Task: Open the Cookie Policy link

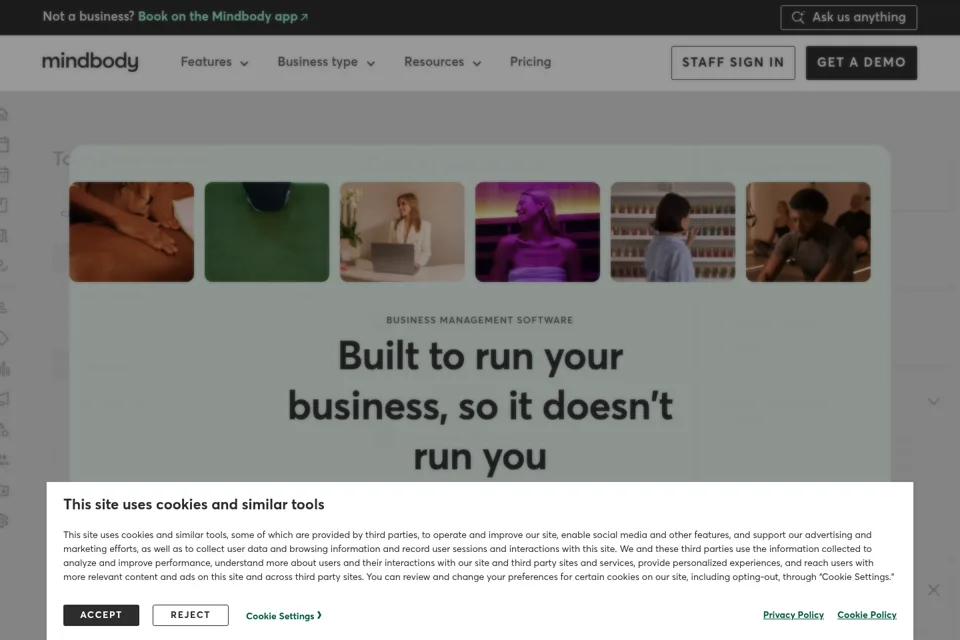Action: pyautogui.click(x=866, y=615)
